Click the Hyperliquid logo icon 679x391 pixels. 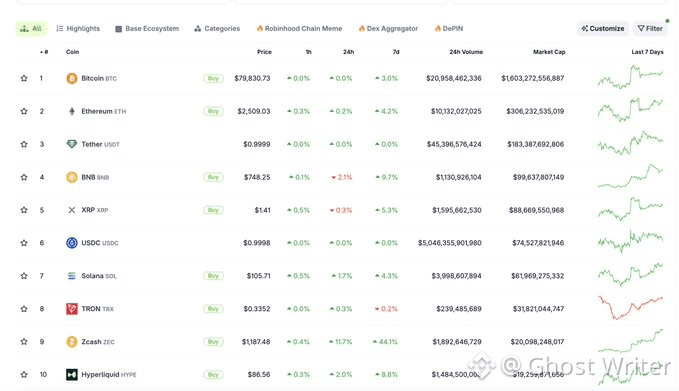tap(71, 375)
